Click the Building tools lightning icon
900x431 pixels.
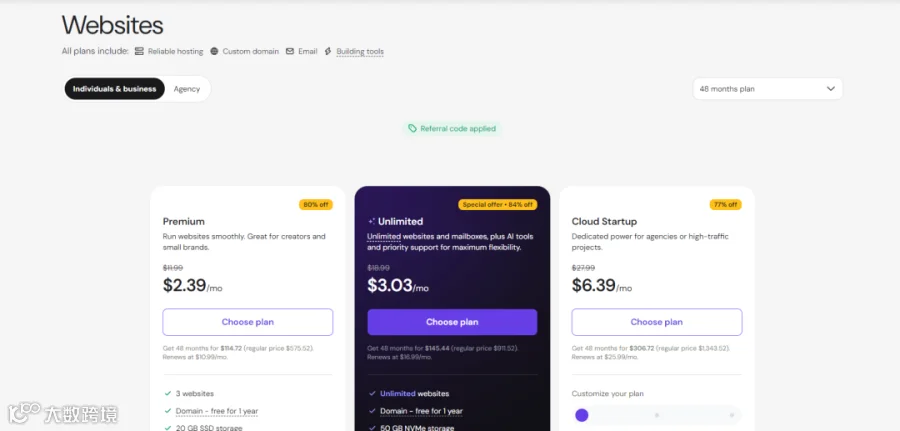pyautogui.click(x=328, y=51)
